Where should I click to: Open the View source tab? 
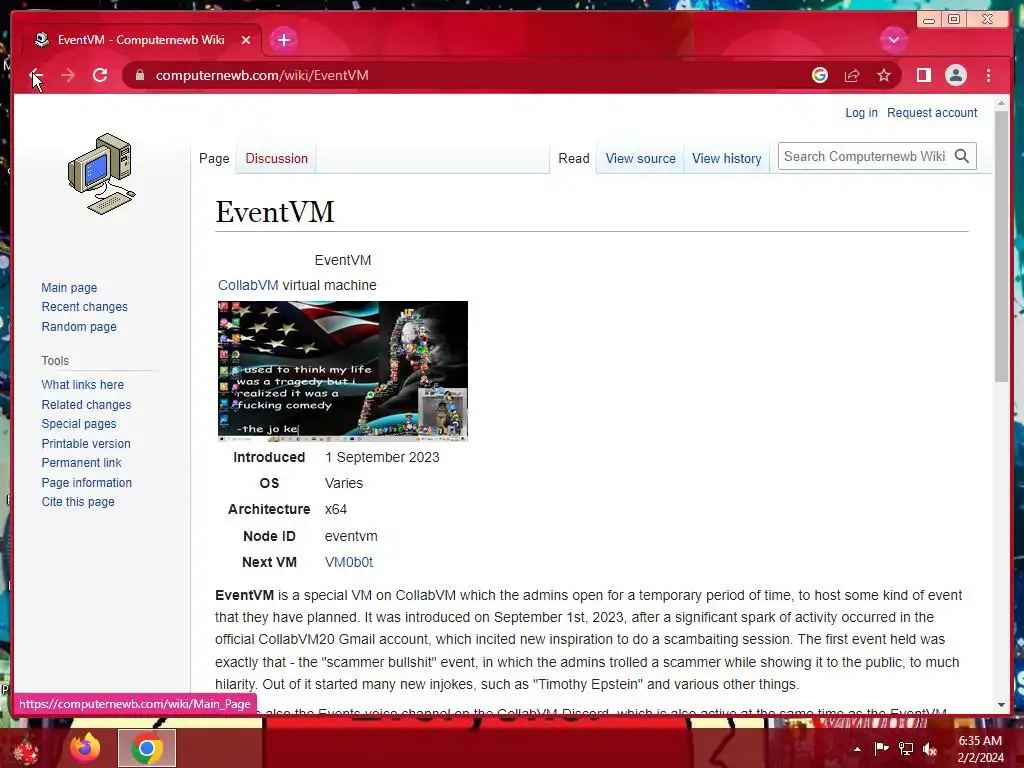tap(640, 158)
